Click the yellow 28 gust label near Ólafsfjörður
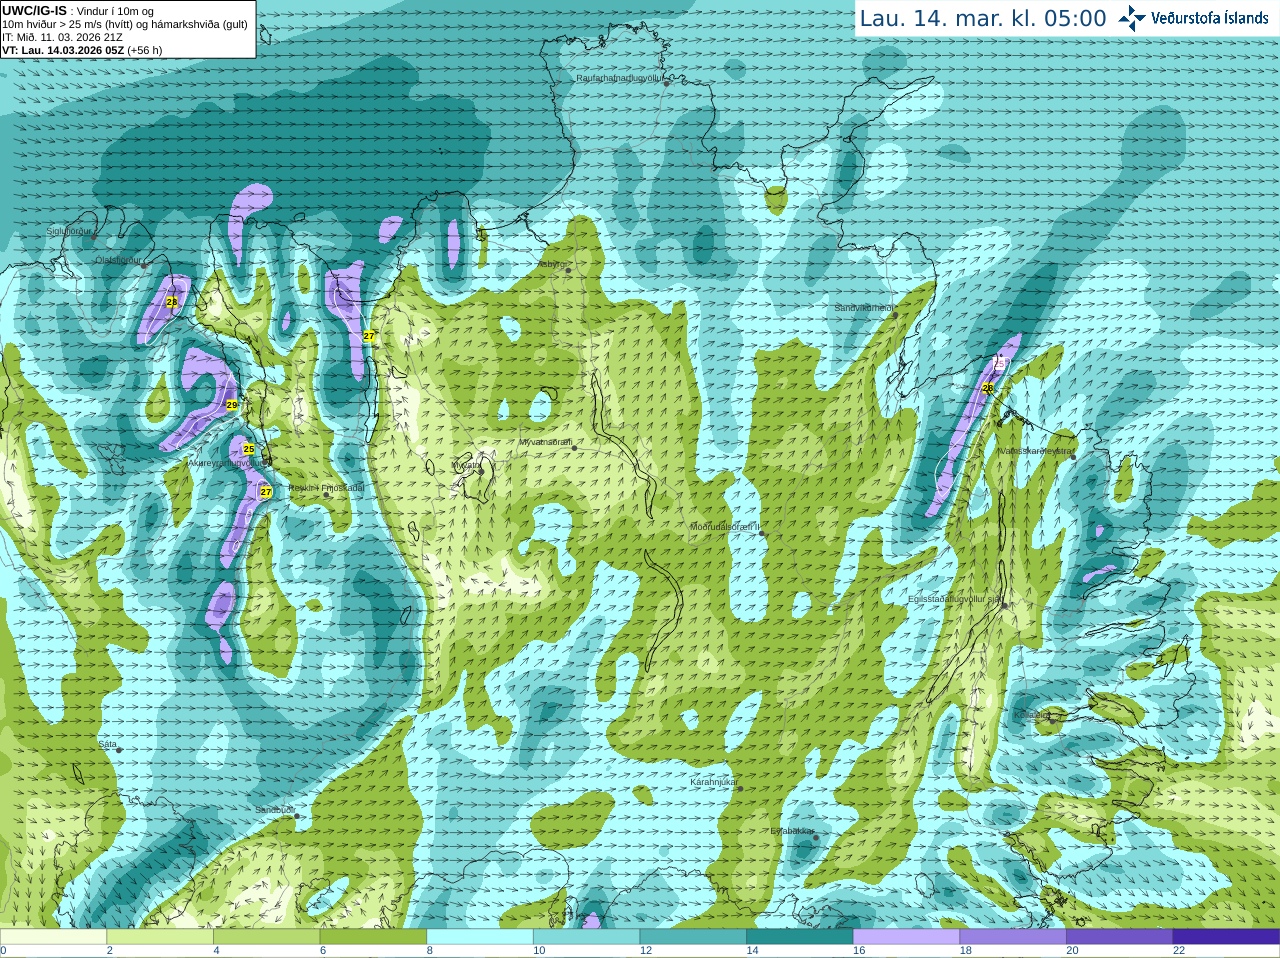 click(x=172, y=301)
